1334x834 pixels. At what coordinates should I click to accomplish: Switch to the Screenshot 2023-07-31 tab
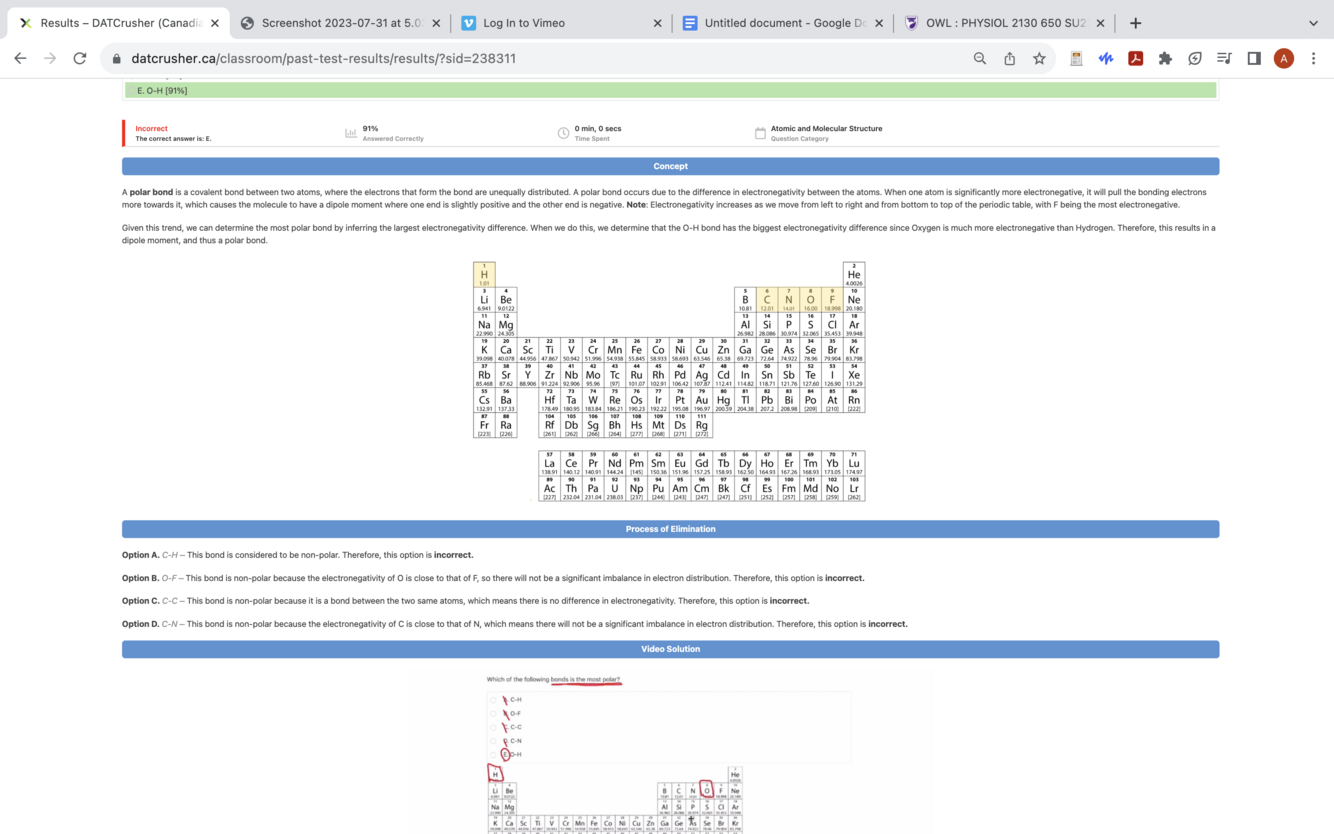pos(341,23)
